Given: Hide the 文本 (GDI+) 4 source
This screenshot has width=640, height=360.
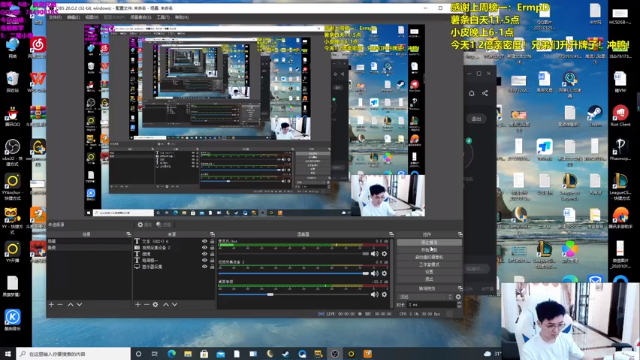Looking at the screenshot, I should (204, 241).
